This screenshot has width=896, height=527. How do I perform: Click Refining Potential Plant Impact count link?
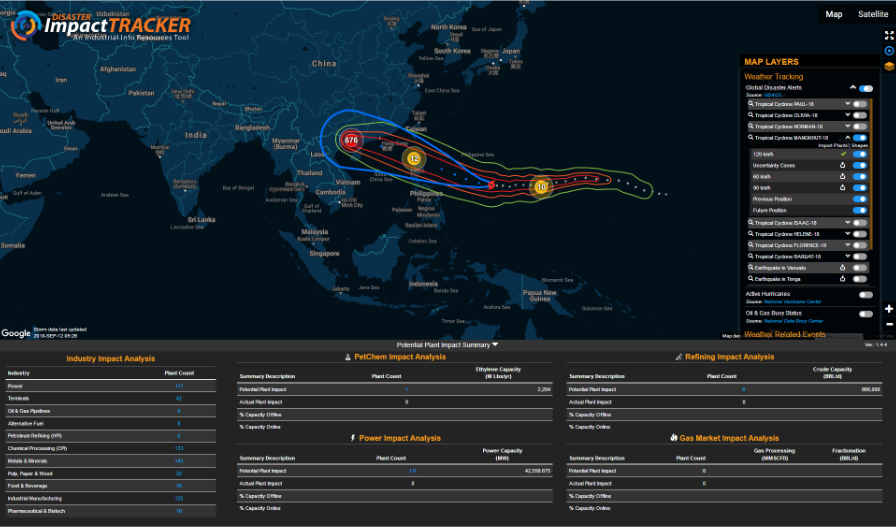(x=743, y=389)
